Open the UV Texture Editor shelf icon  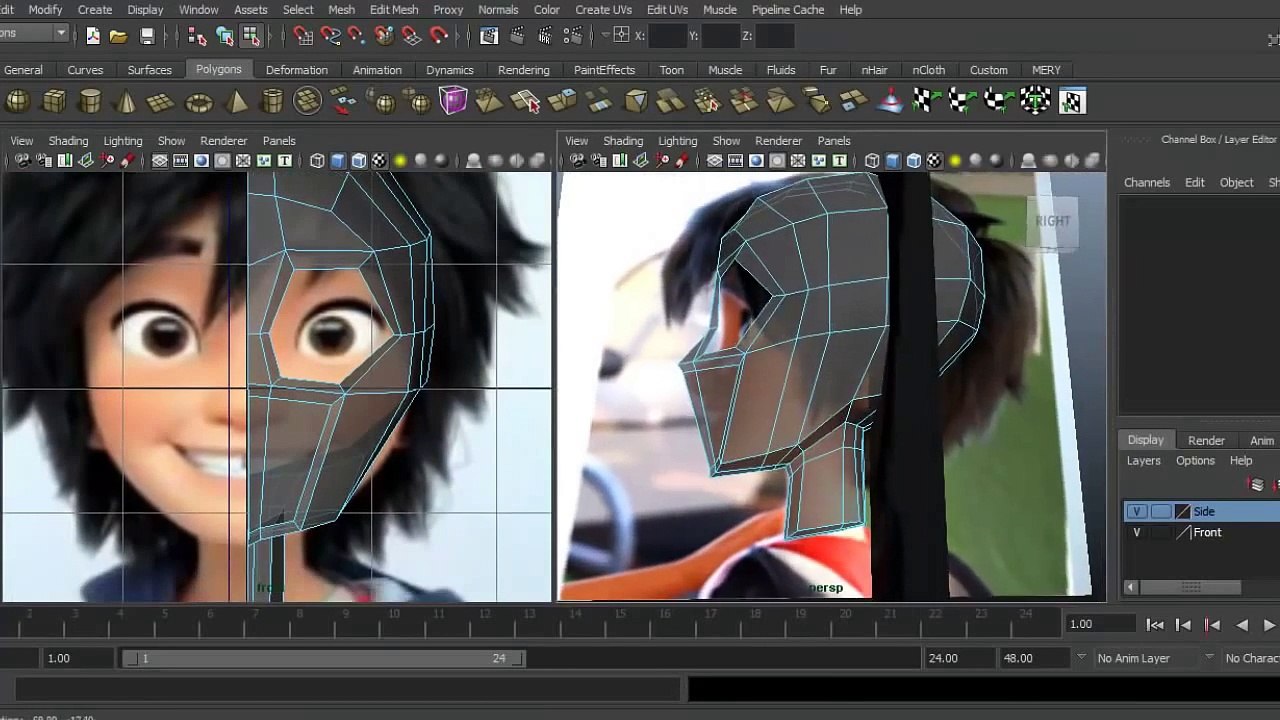(x=1072, y=101)
